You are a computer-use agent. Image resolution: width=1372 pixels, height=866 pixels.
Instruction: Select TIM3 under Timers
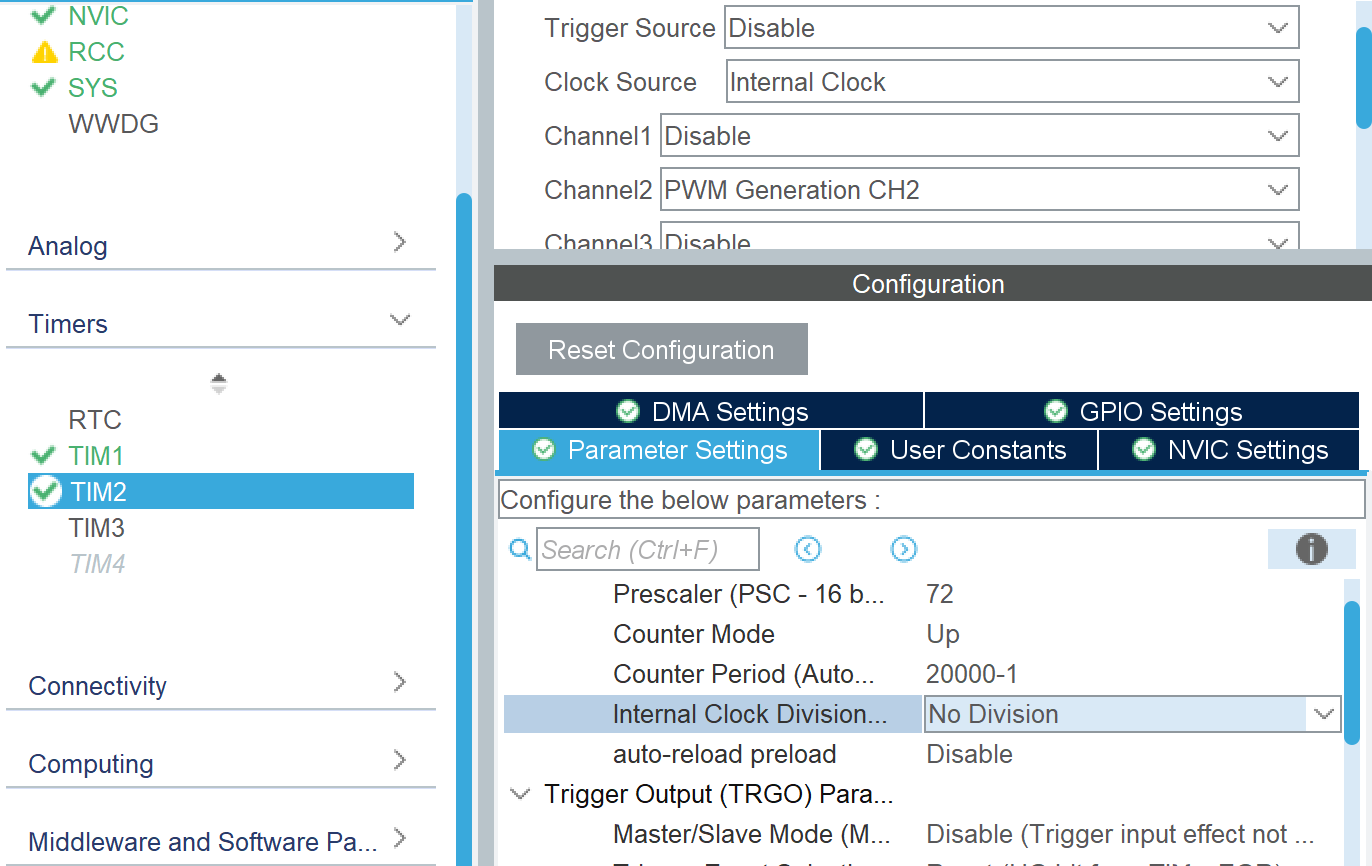[96, 527]
